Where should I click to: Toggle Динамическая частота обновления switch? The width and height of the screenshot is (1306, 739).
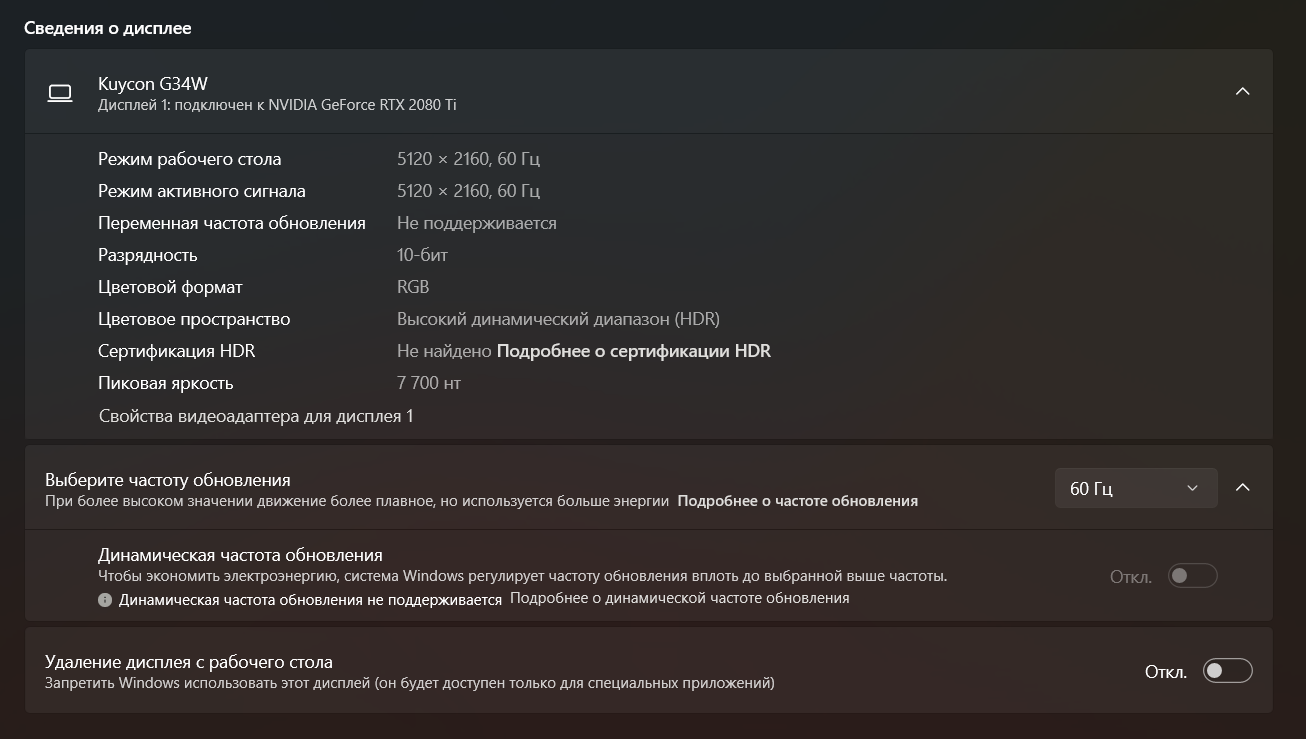1192,576
